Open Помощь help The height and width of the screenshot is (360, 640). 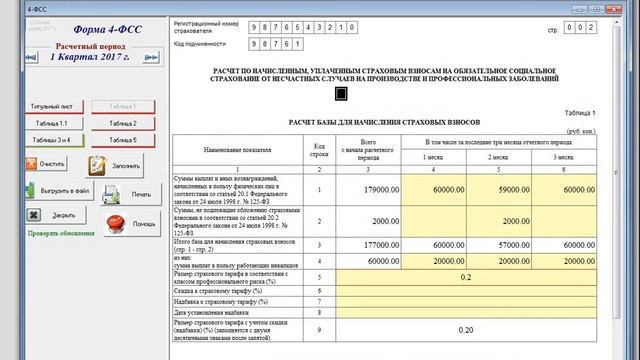[x=132, y=224]
